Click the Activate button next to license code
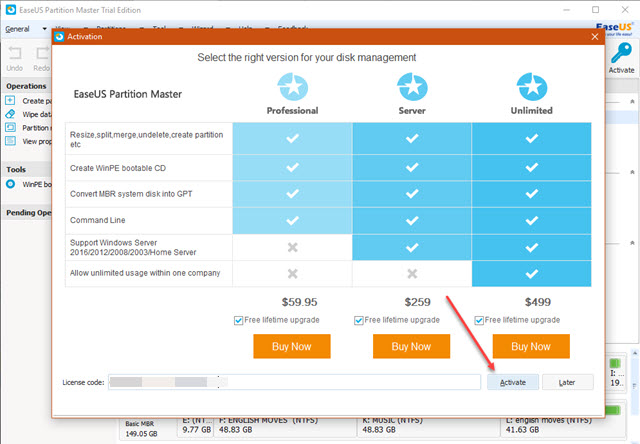 pyautogui.click(x=513, y=382)
